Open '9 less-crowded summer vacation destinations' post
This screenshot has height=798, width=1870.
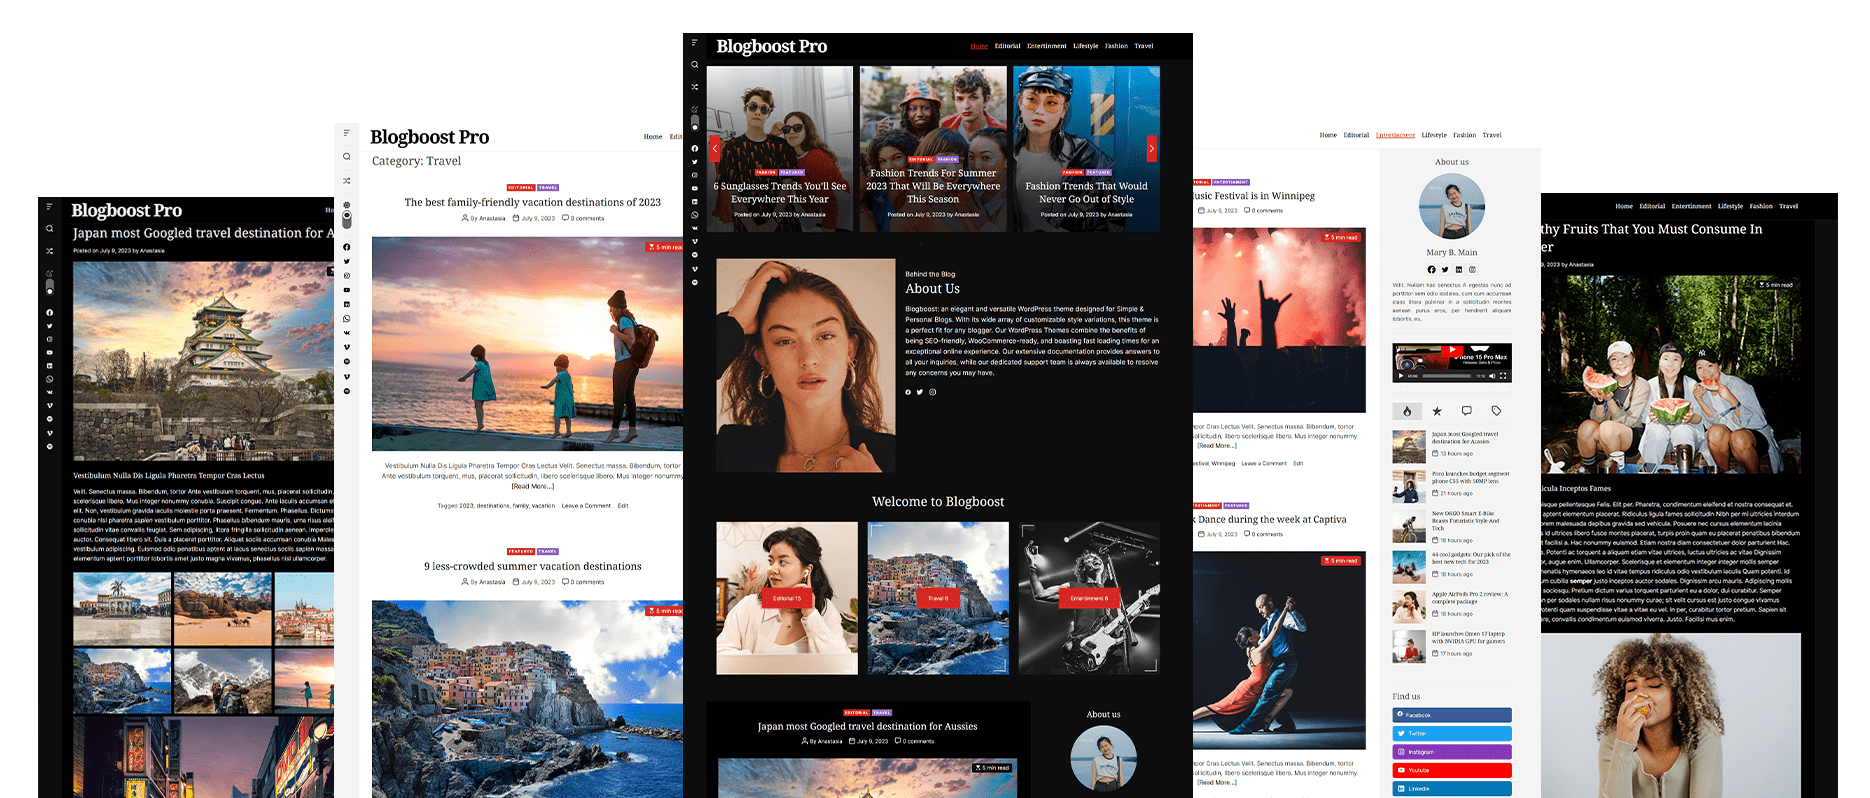(532, 566)
